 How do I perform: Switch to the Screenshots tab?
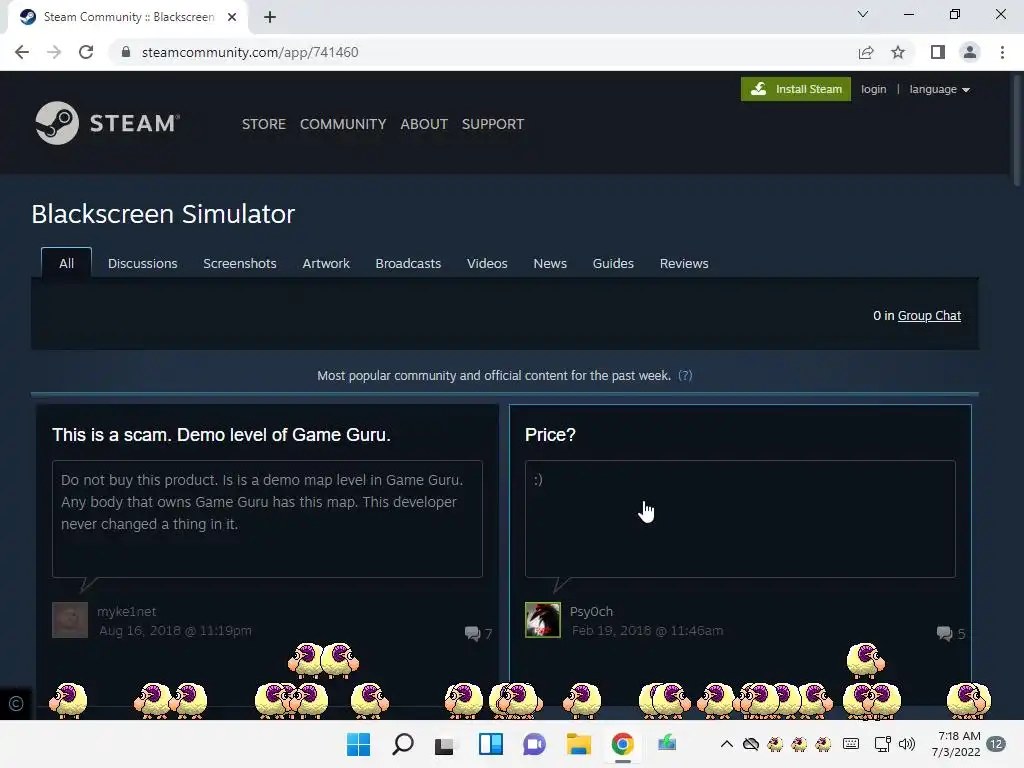(240, 263)
